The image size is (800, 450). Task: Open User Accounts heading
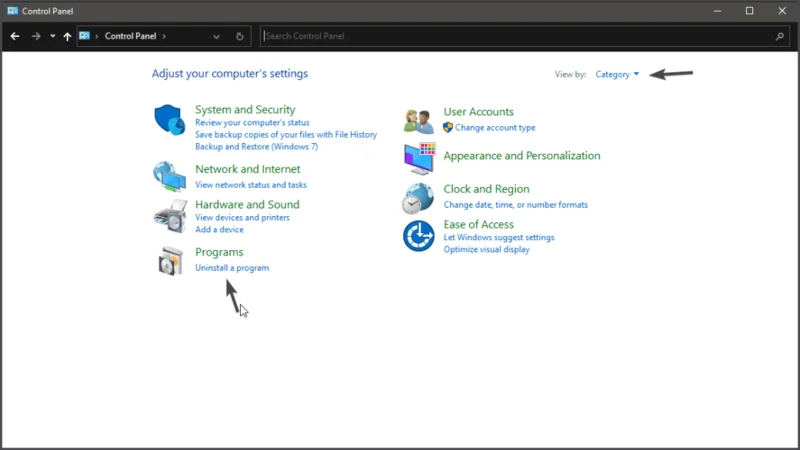(479, 112)
